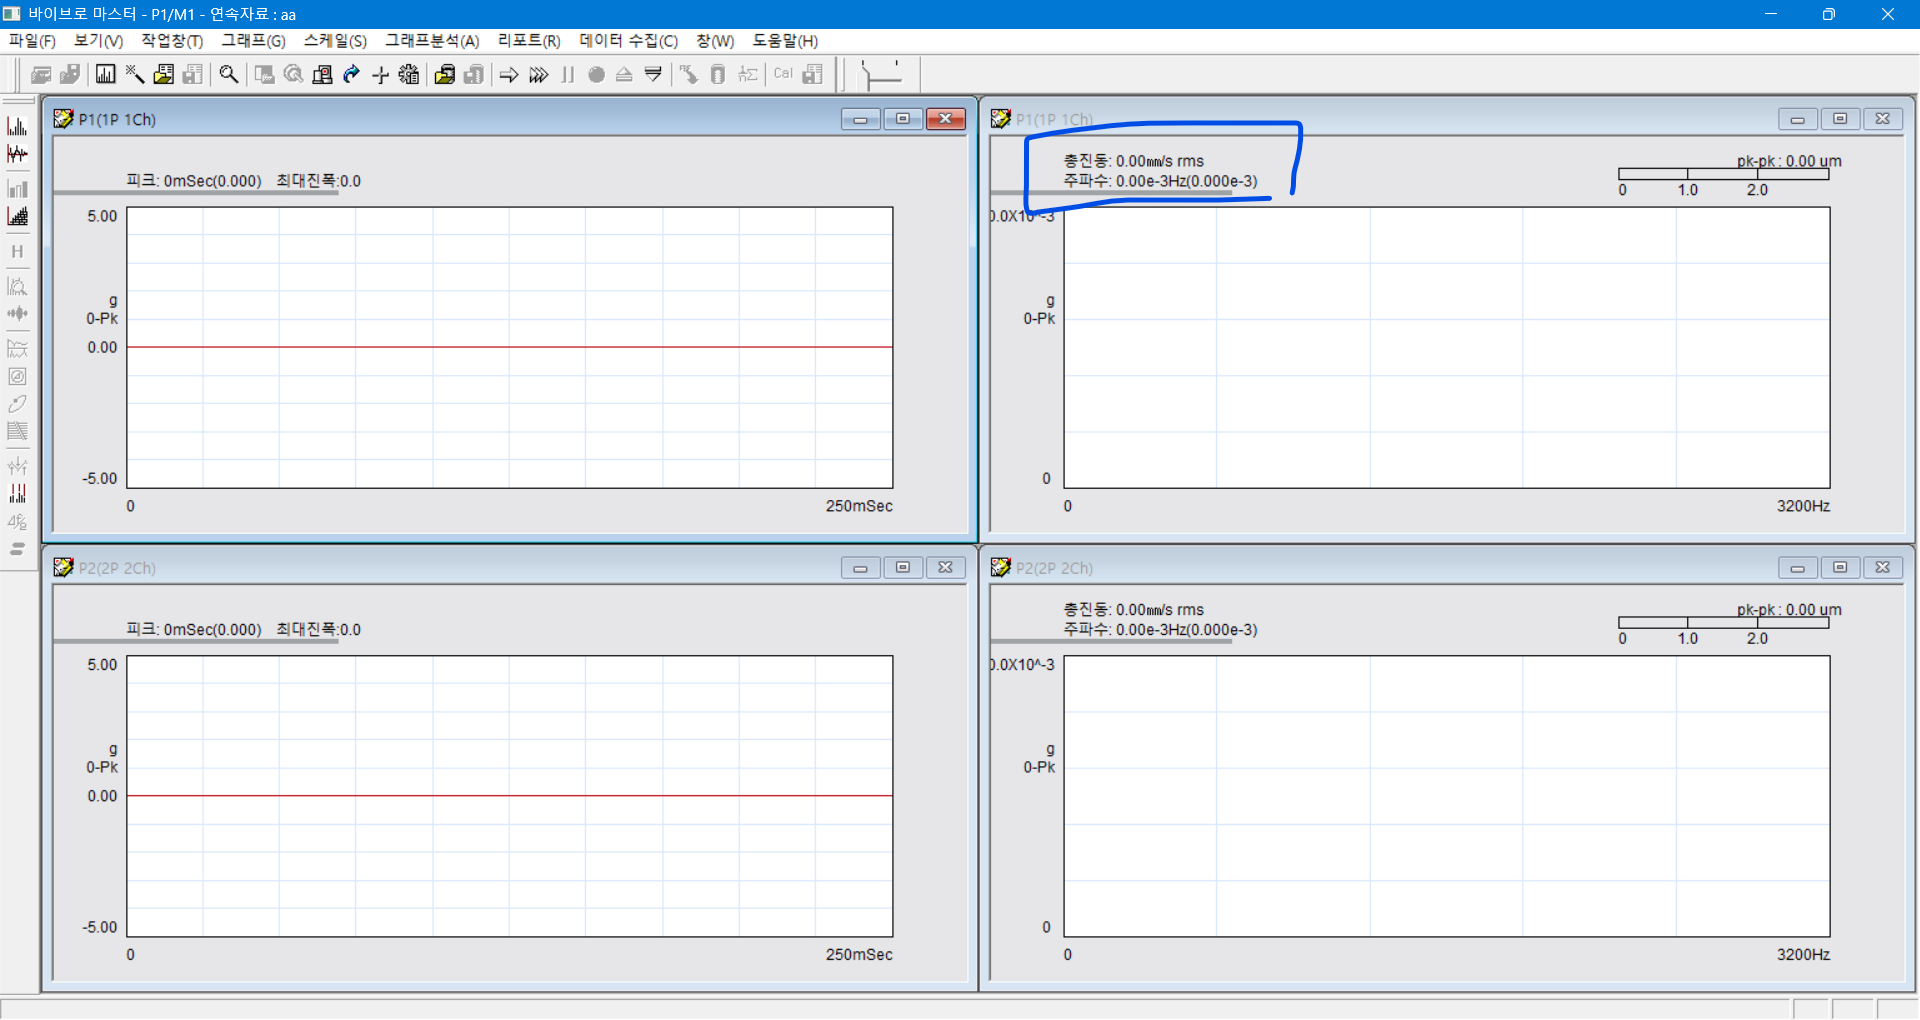Open the 스케일(S) menu

click(335, 41)
